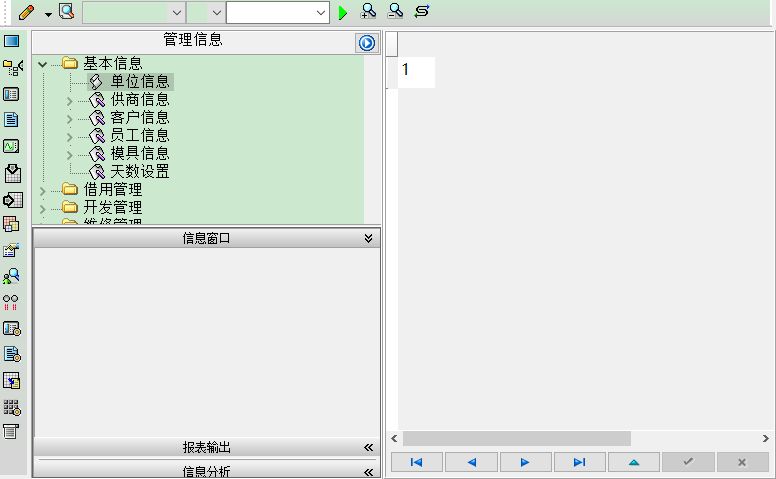Click the checkmark post button
This screenshot has width=776, height=479.
[688, 462]
